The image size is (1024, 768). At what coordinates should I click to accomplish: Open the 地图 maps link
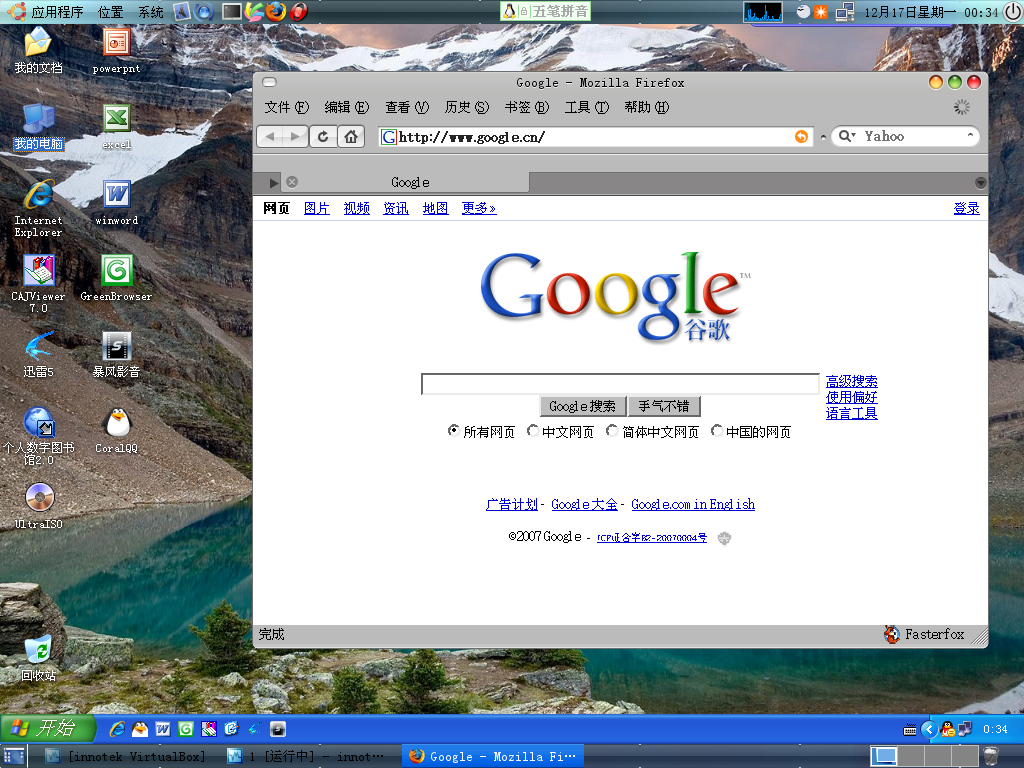pos(436,208)
